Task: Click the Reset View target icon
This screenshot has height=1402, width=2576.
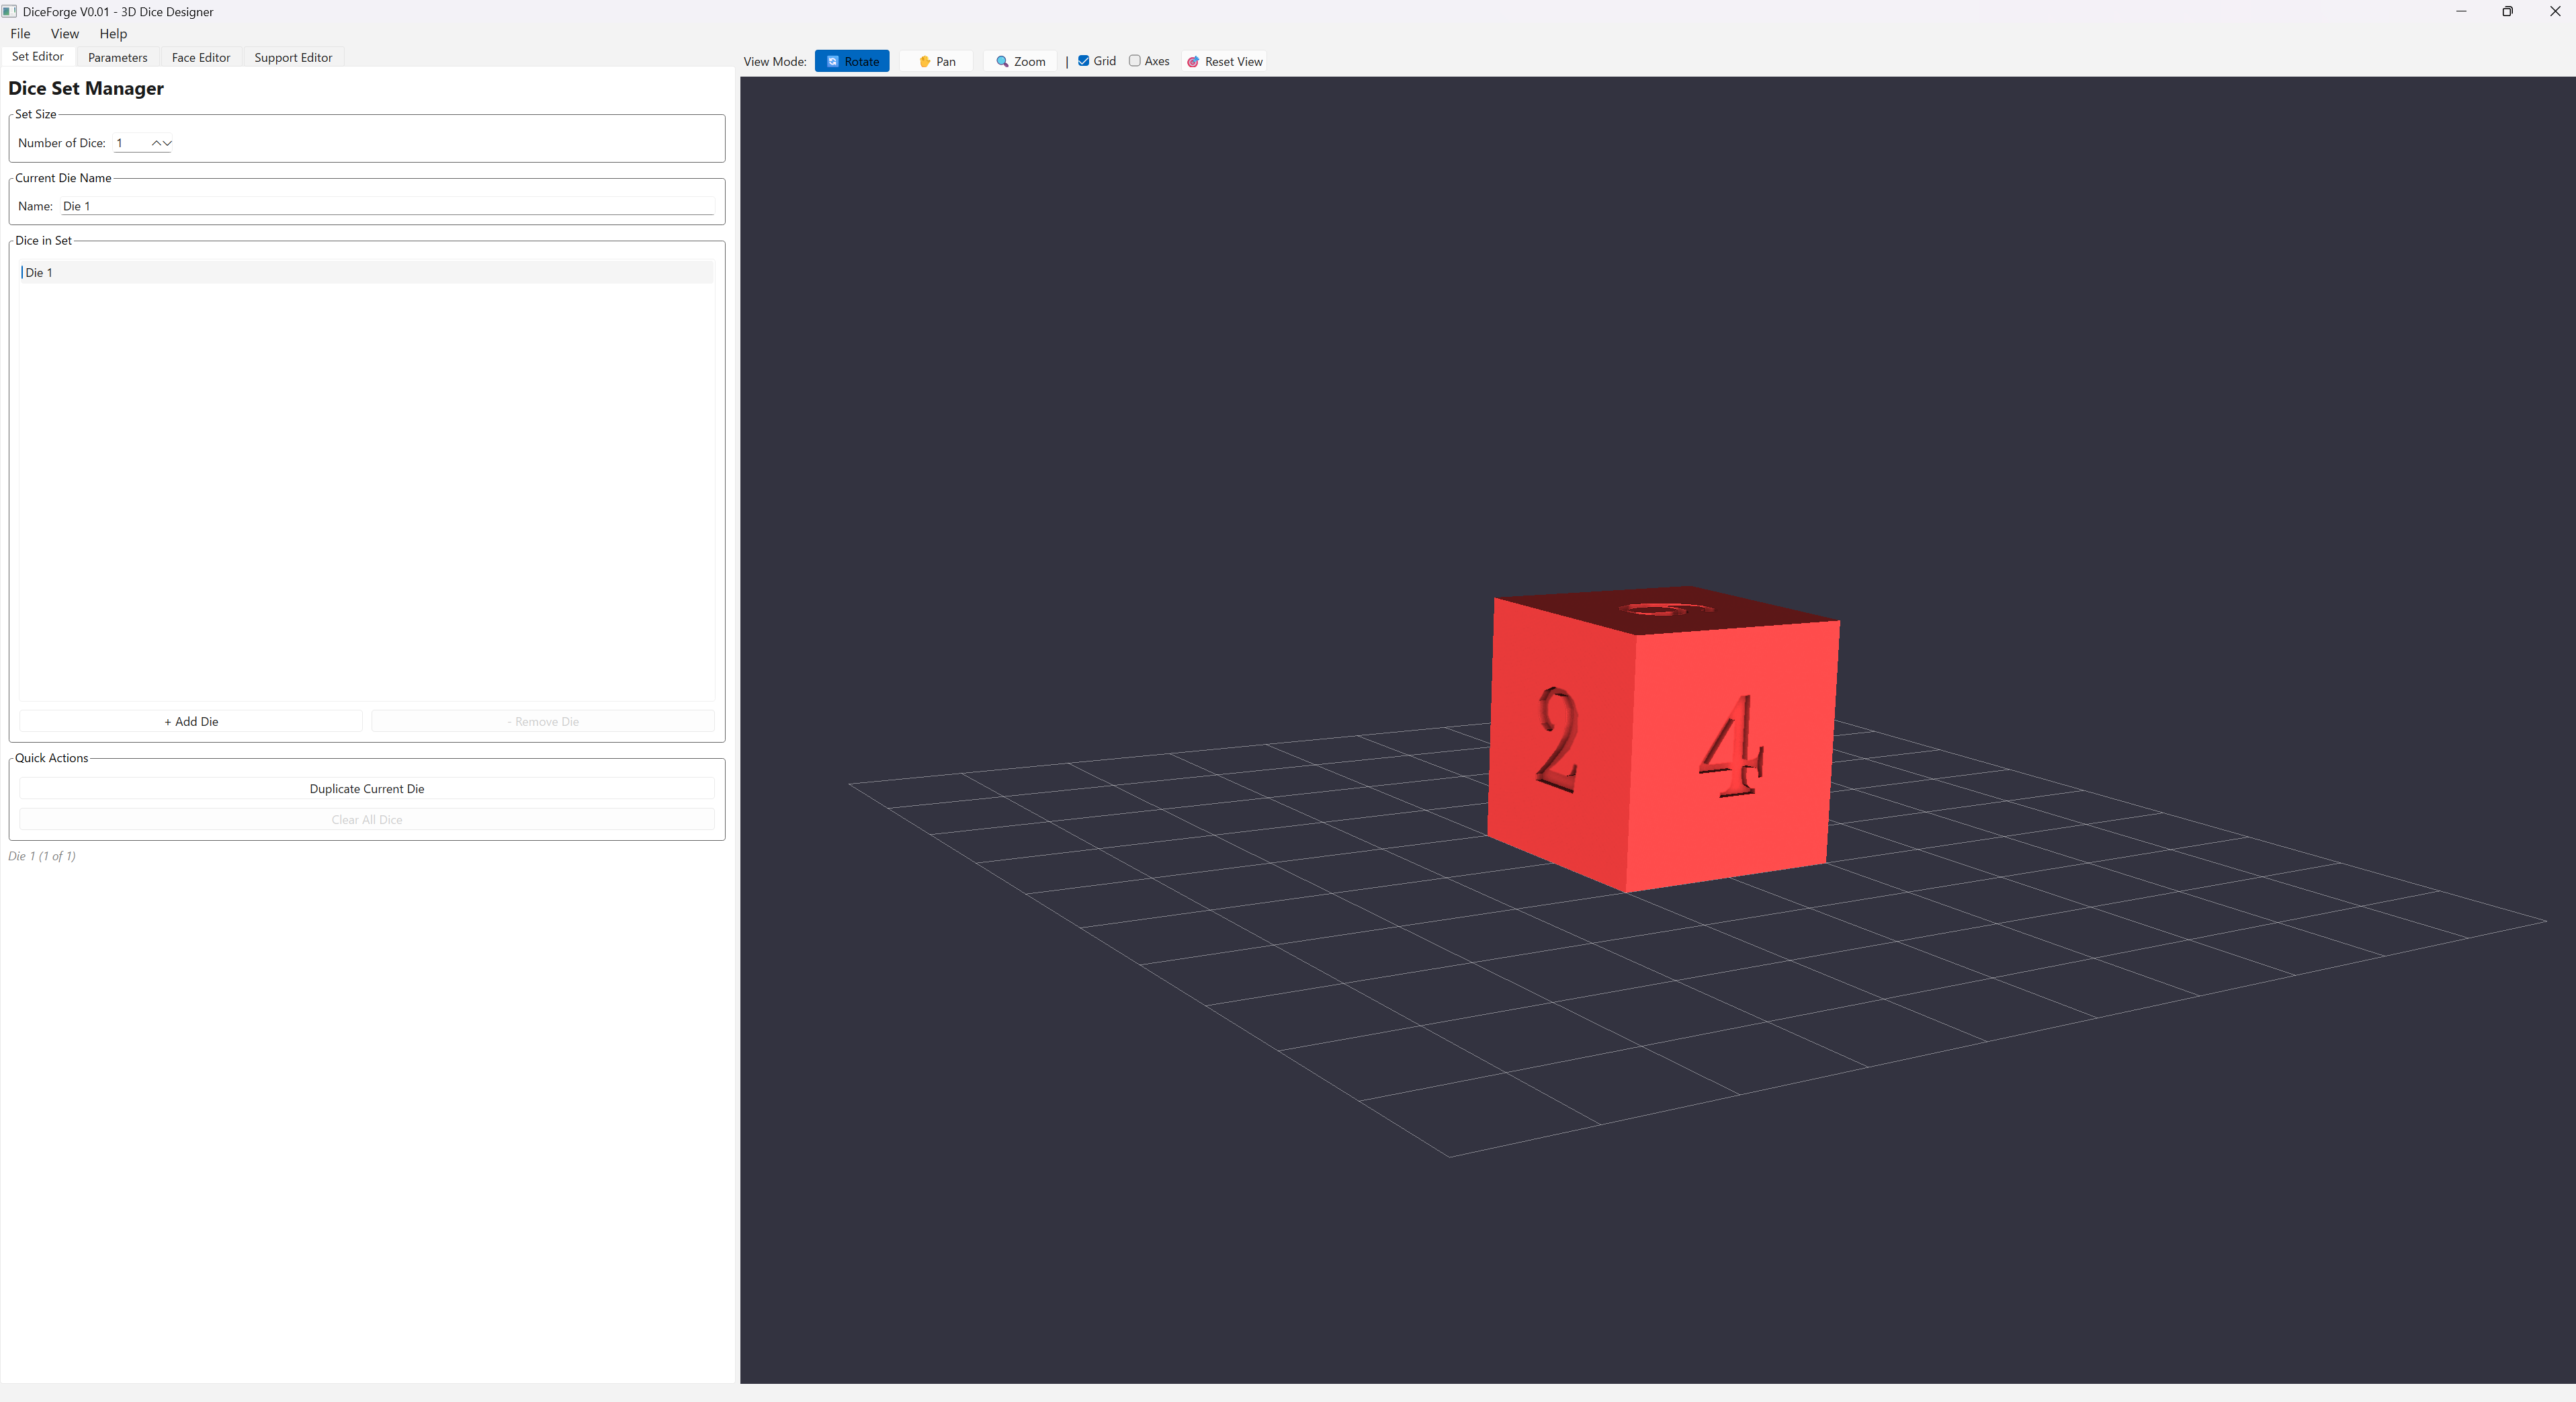Action: 1193,62
